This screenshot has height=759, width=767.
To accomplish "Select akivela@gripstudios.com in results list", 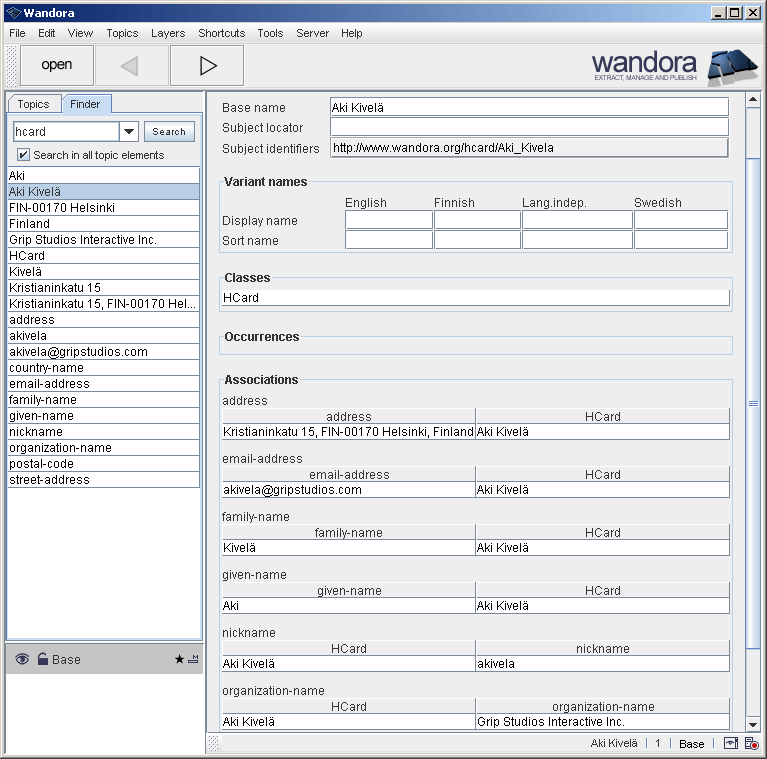I will pos(104,352).
